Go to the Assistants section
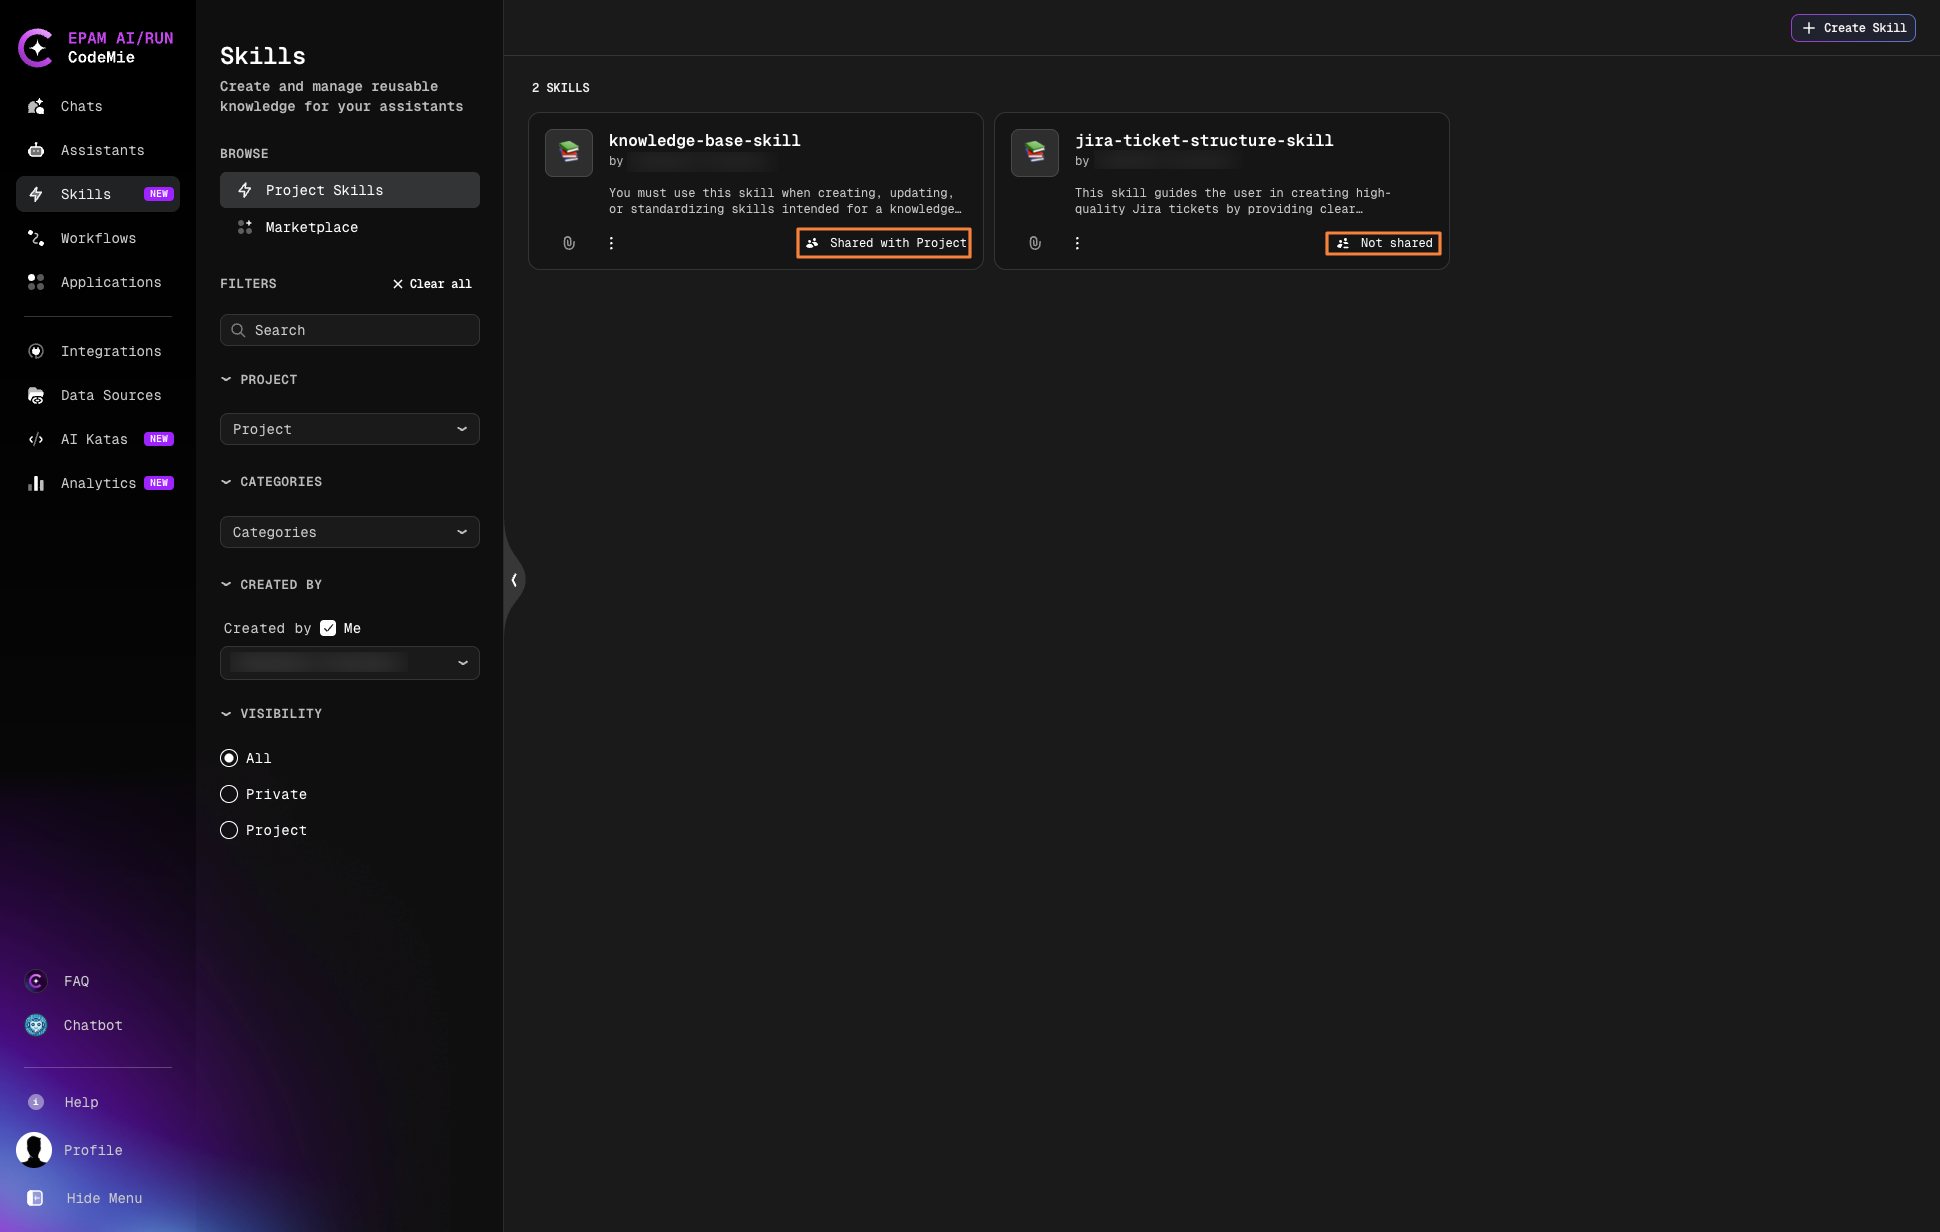 98,150
